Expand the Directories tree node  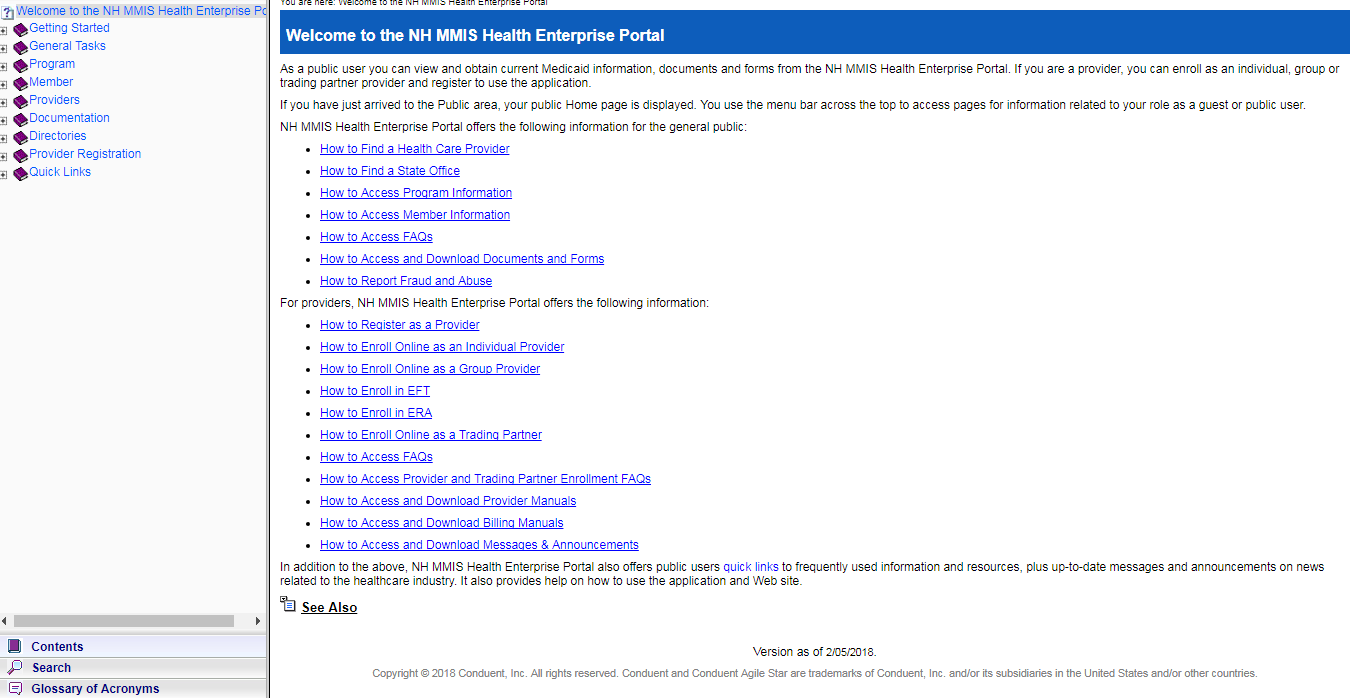coord(4,139)
